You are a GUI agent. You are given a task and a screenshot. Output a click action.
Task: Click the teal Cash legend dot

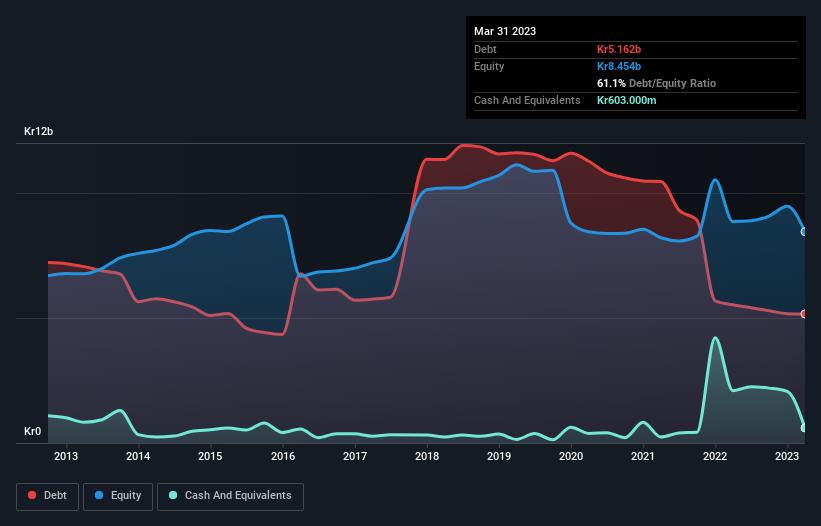tap(173, 495)
